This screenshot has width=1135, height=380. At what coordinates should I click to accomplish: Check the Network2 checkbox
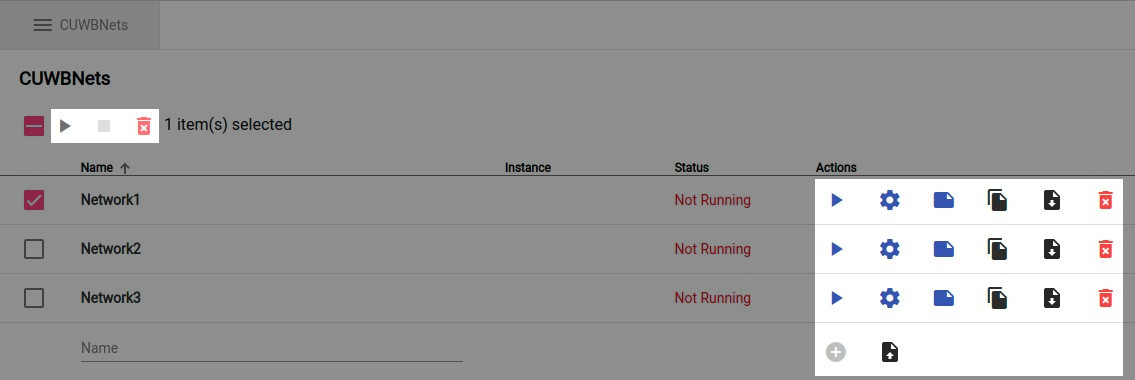pyautogui.click(x=34, y=250)
